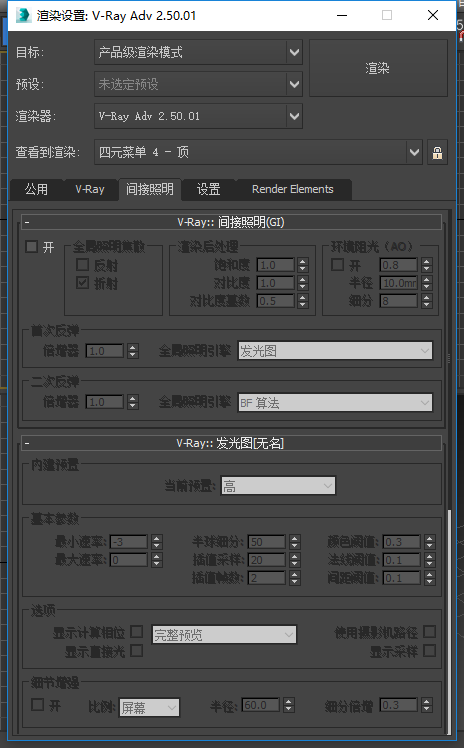
Task: Toggle the 显示计算相位 checkbox
Action: coord(136,632)
